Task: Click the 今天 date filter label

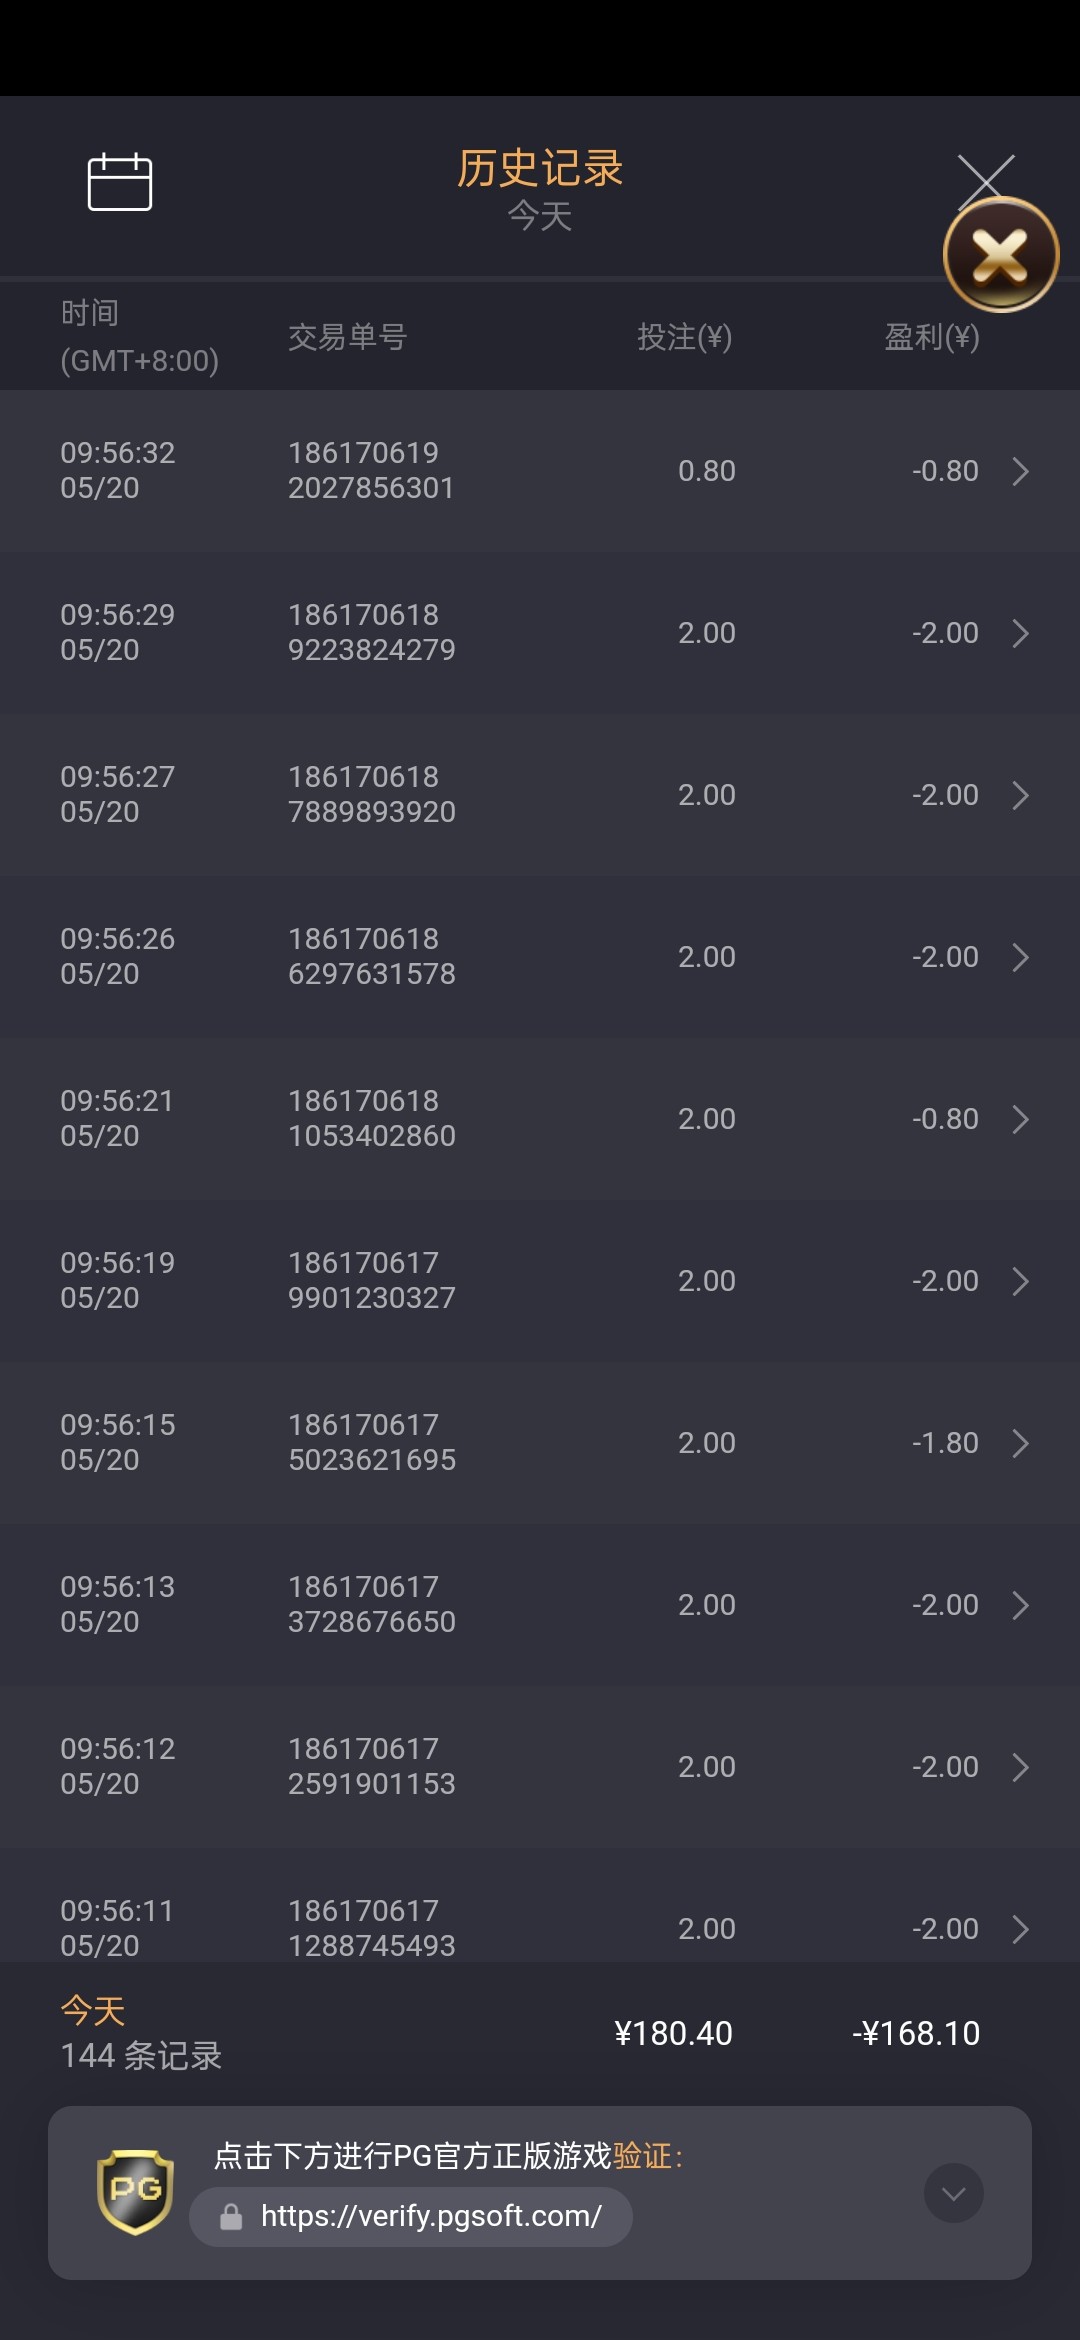Action: (540, 216)
